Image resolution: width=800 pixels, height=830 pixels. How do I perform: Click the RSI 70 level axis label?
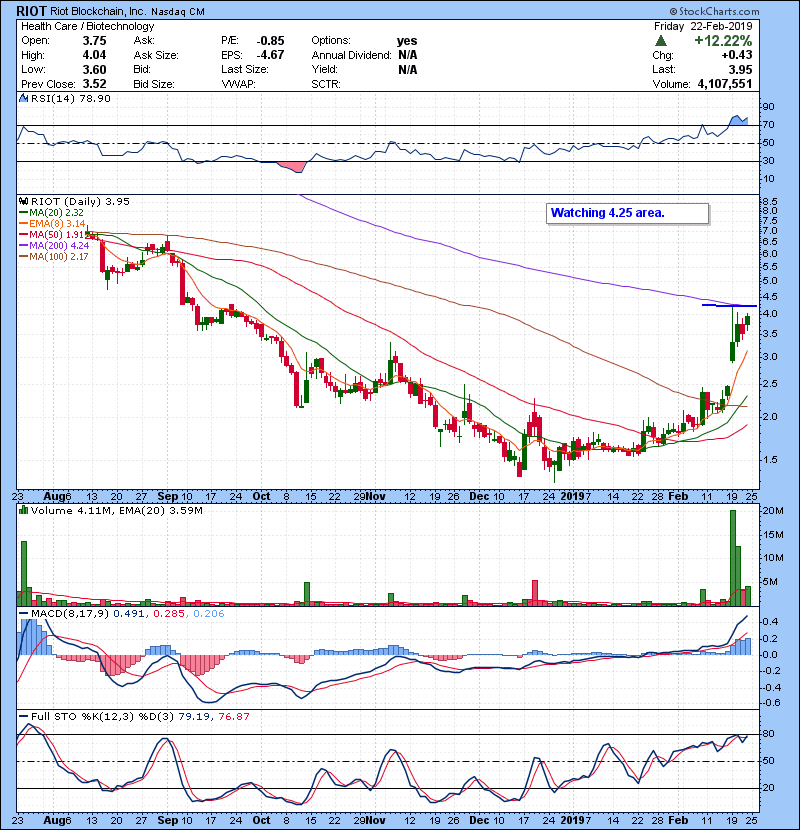[768, 125]
